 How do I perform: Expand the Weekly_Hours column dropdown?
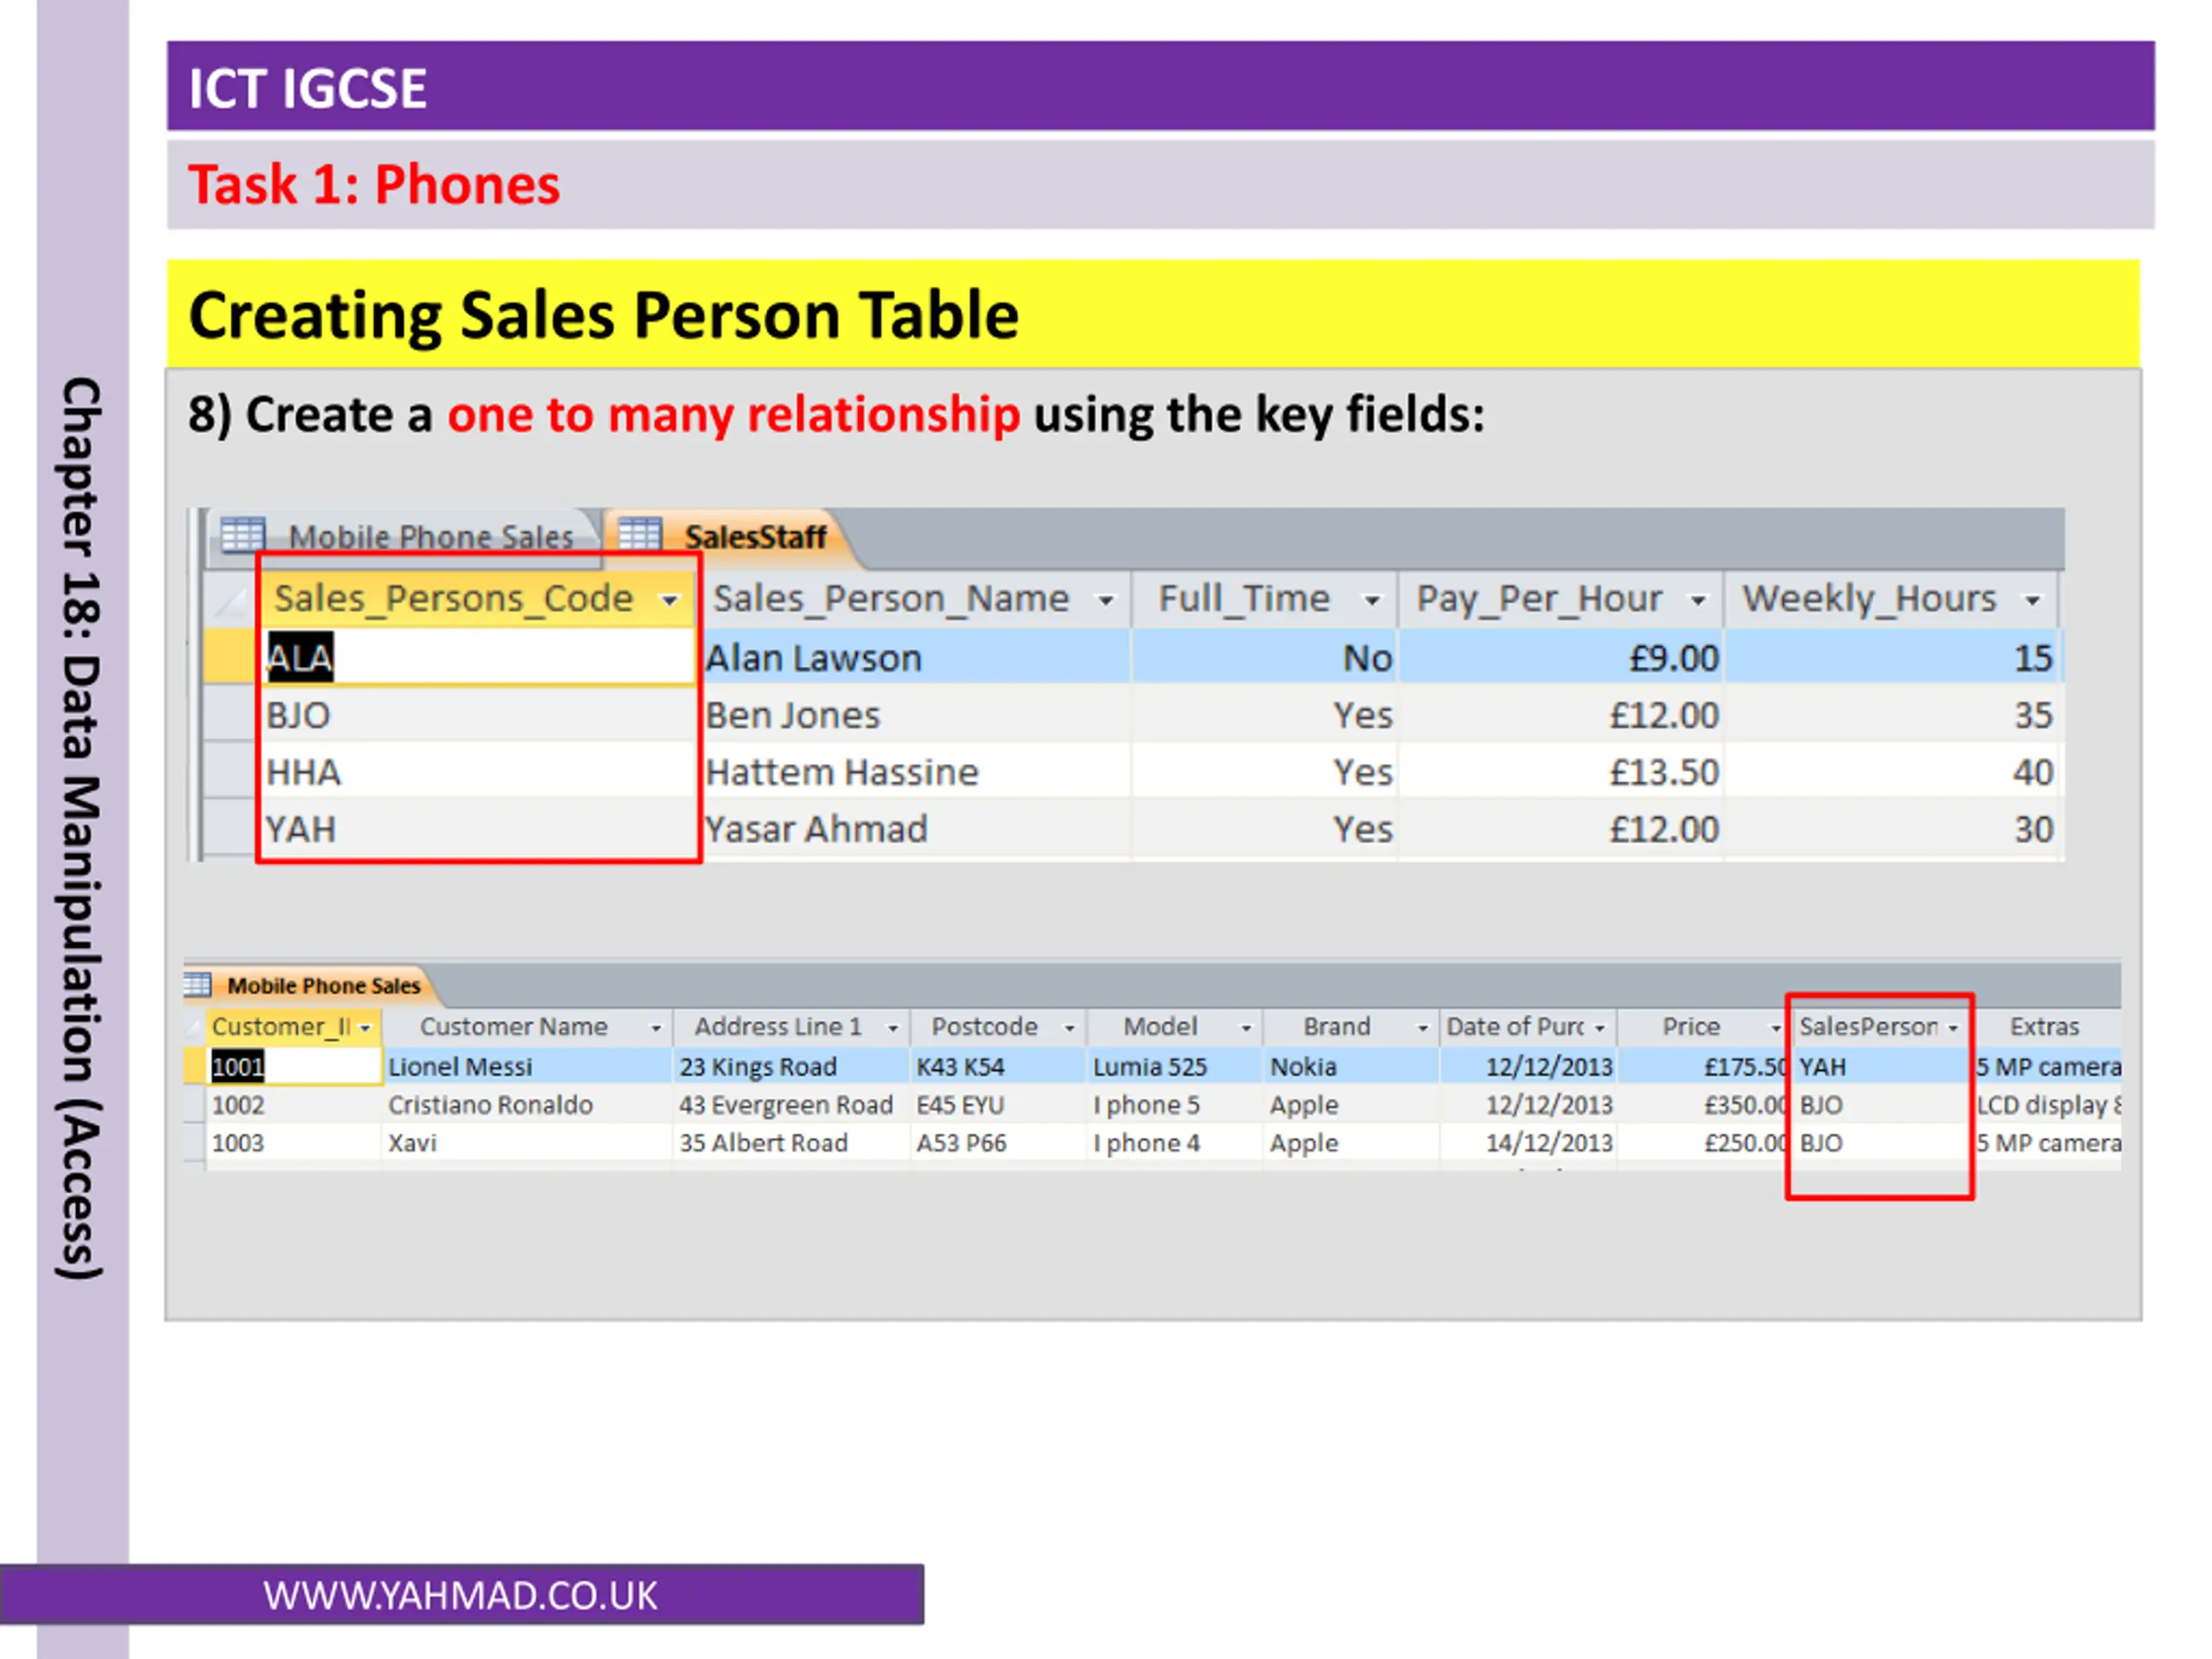(2032, 600)
